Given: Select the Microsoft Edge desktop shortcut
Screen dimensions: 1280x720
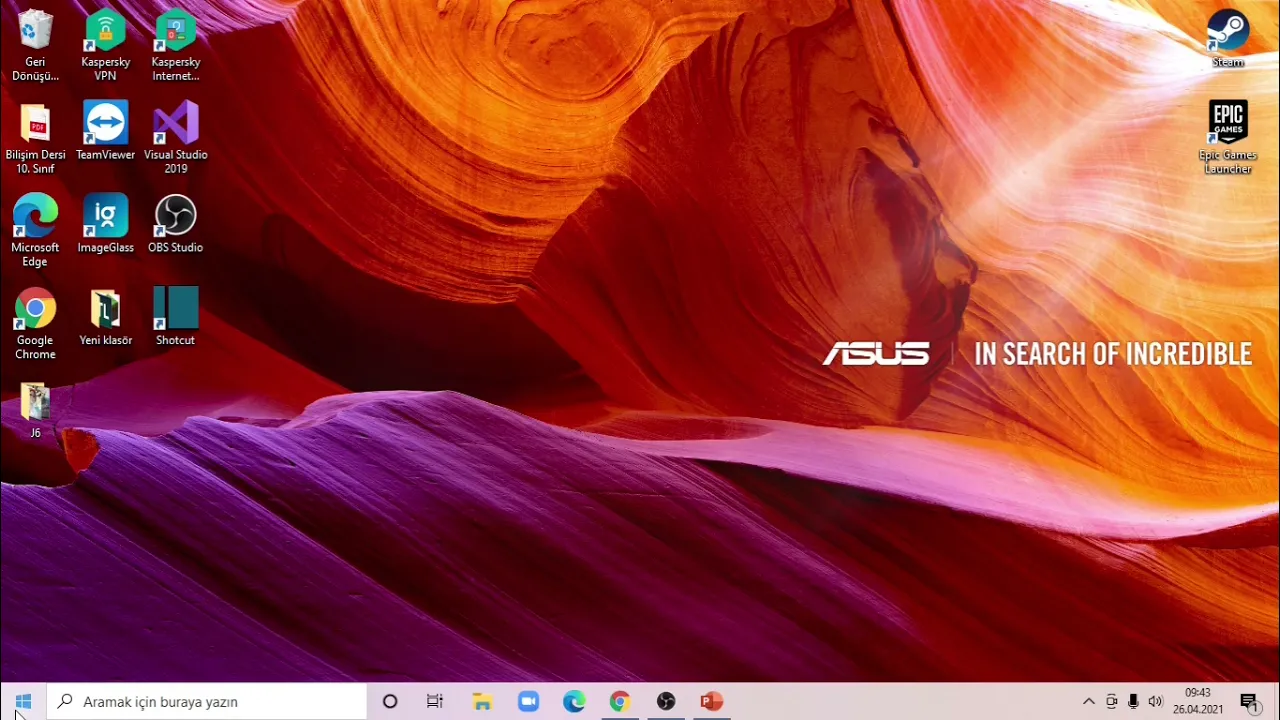Looking at the screenshot, I should pos(35,231).
